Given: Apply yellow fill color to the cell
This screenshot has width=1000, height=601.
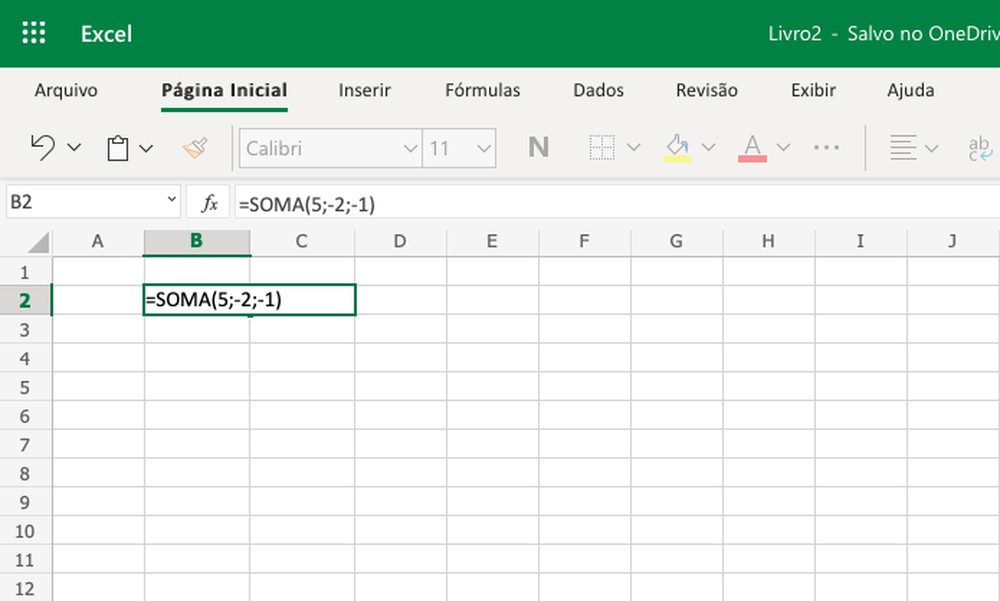Looking at the screenshot, I should pos(677,147).
